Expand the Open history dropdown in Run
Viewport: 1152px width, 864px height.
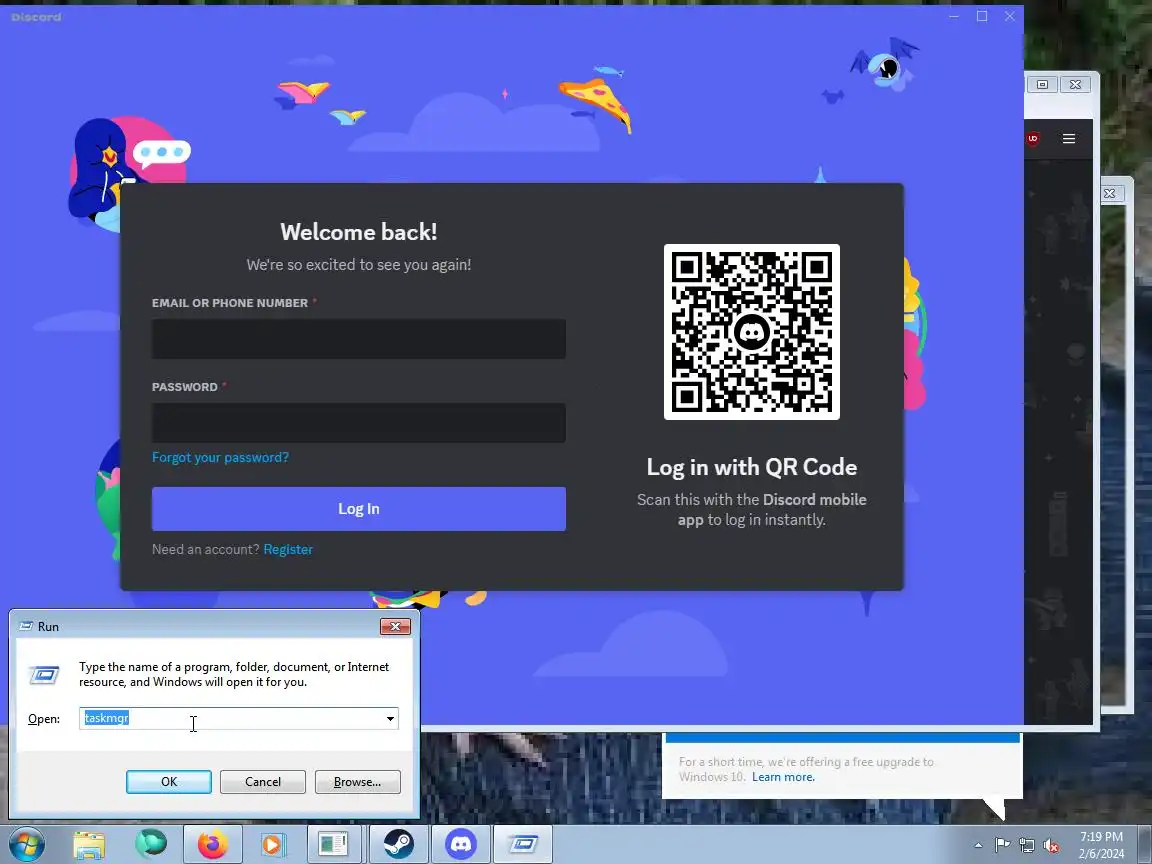click(x=390, y=719)
